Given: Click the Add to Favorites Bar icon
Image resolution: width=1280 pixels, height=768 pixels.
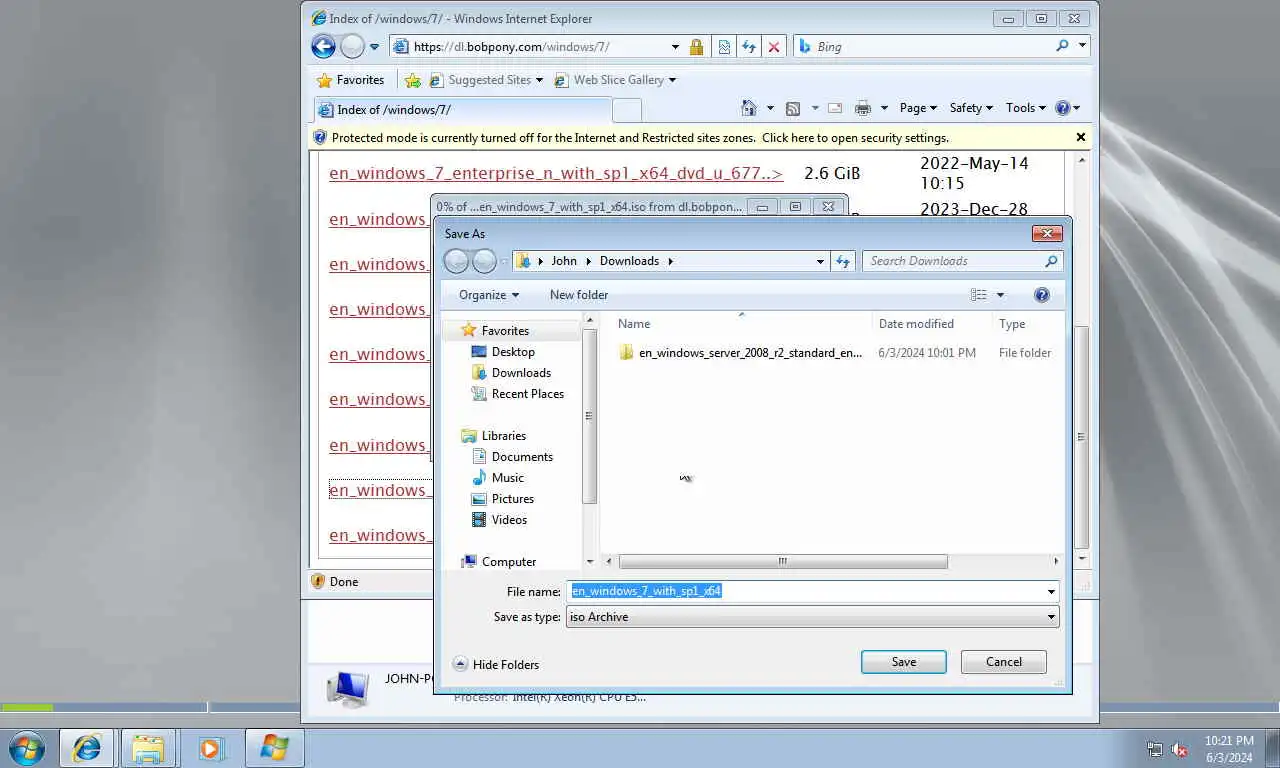Looking at the screenshot, I should tap(412, 80).
